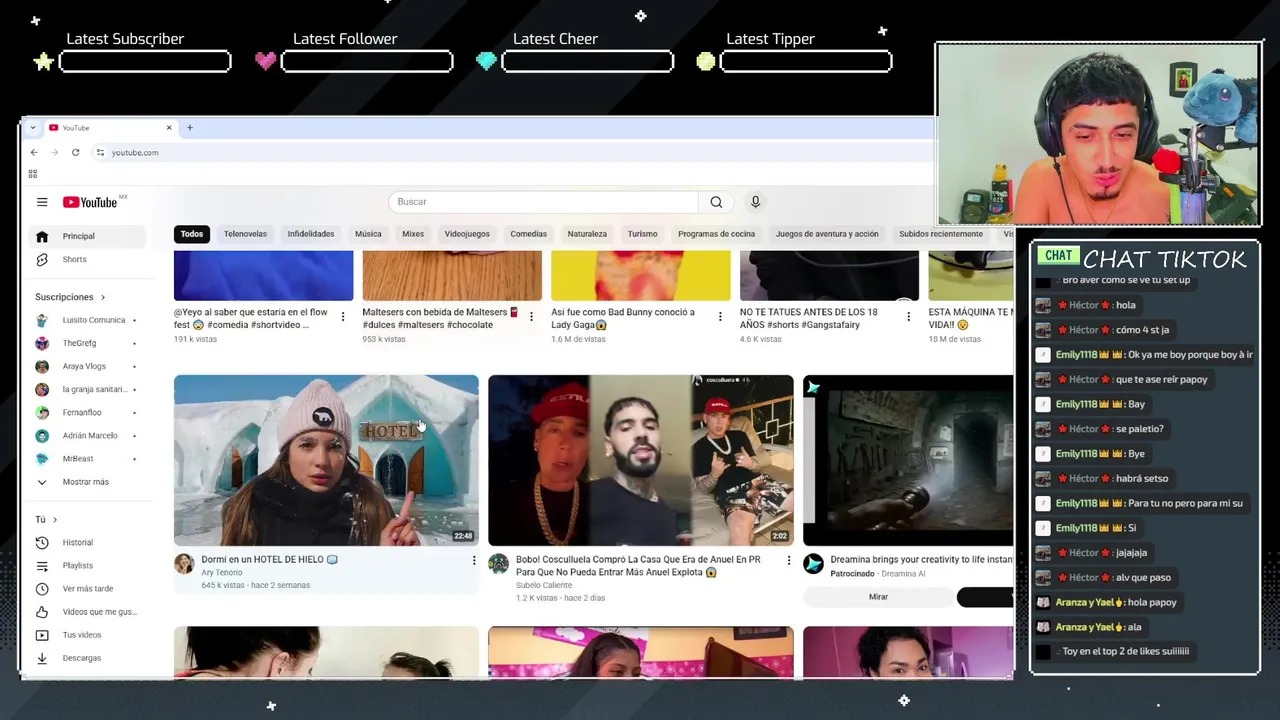Expand the Suscripciones section arrow
This screenshot has width=1280, height=720.
point(102,297)
